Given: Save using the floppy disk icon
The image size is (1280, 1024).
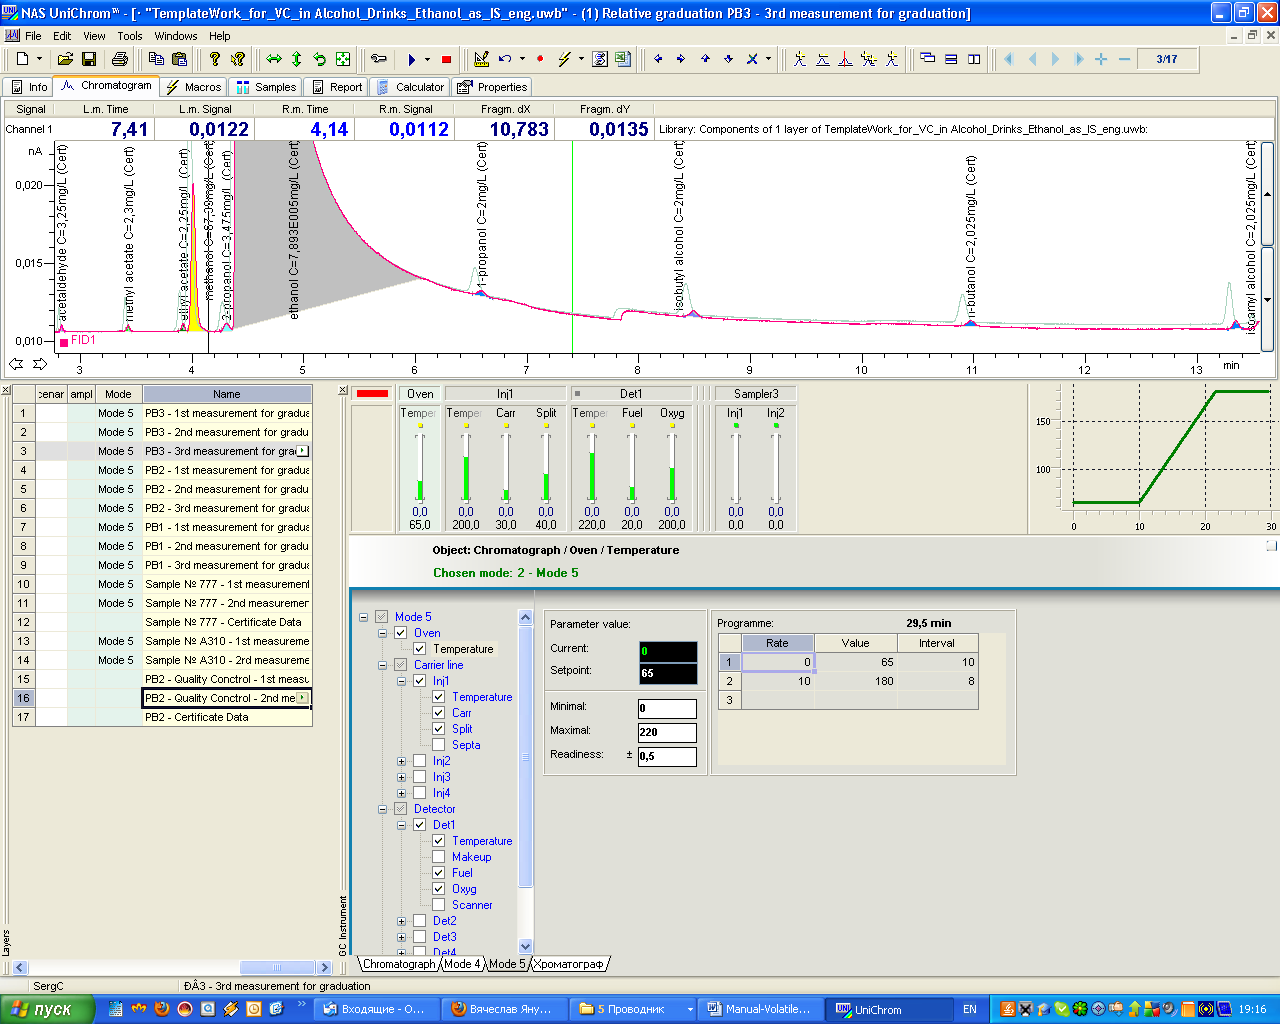Looking at the screenshot, I should pyautogui.click(x=88, y=59).
